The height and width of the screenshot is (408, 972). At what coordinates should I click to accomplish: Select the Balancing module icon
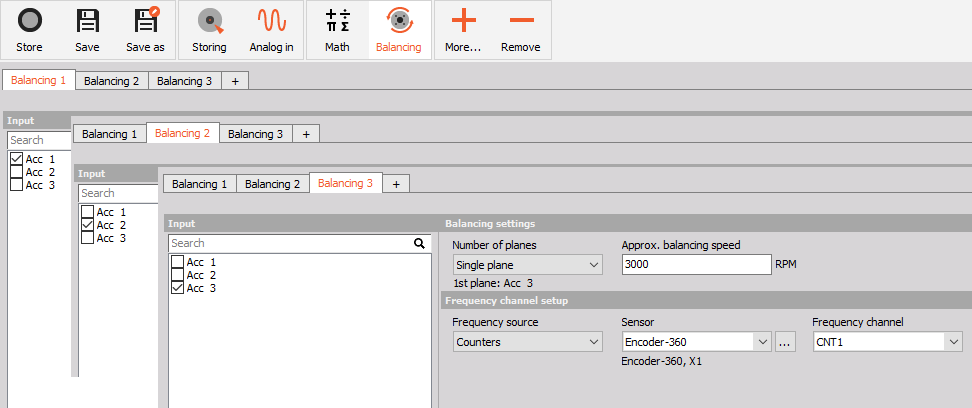399,20
